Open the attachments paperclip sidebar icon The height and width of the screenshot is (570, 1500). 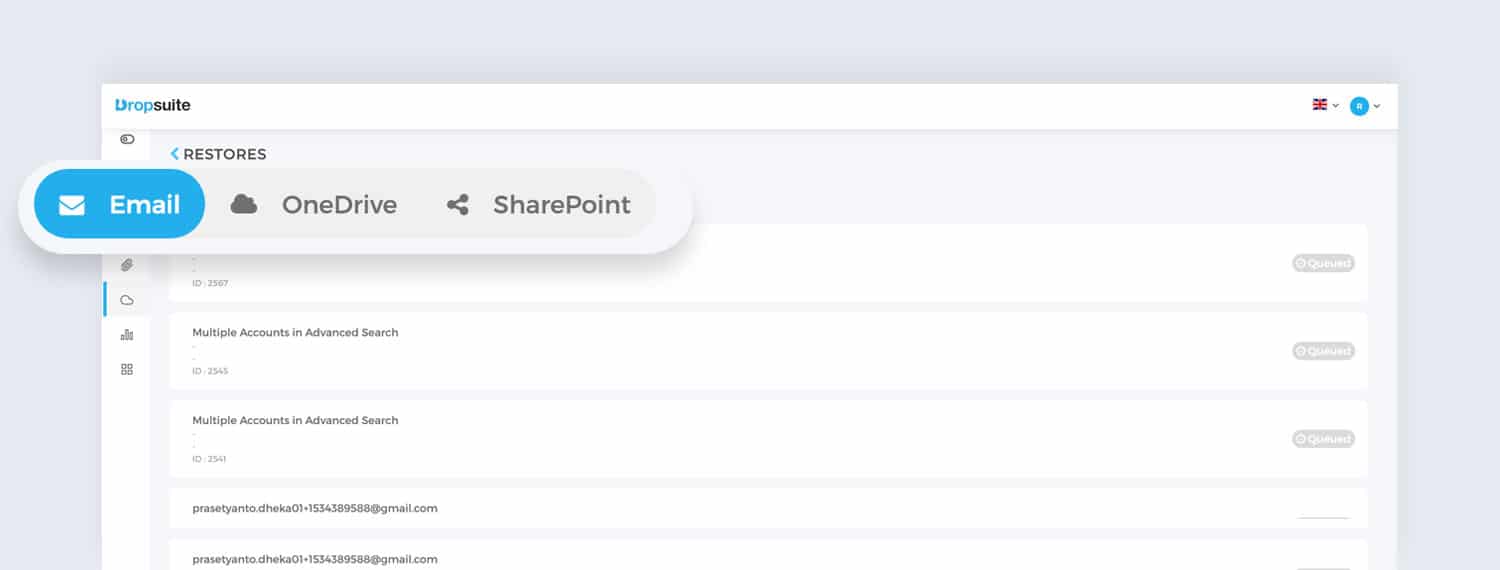pyautogui.click(x=127, y=265)
